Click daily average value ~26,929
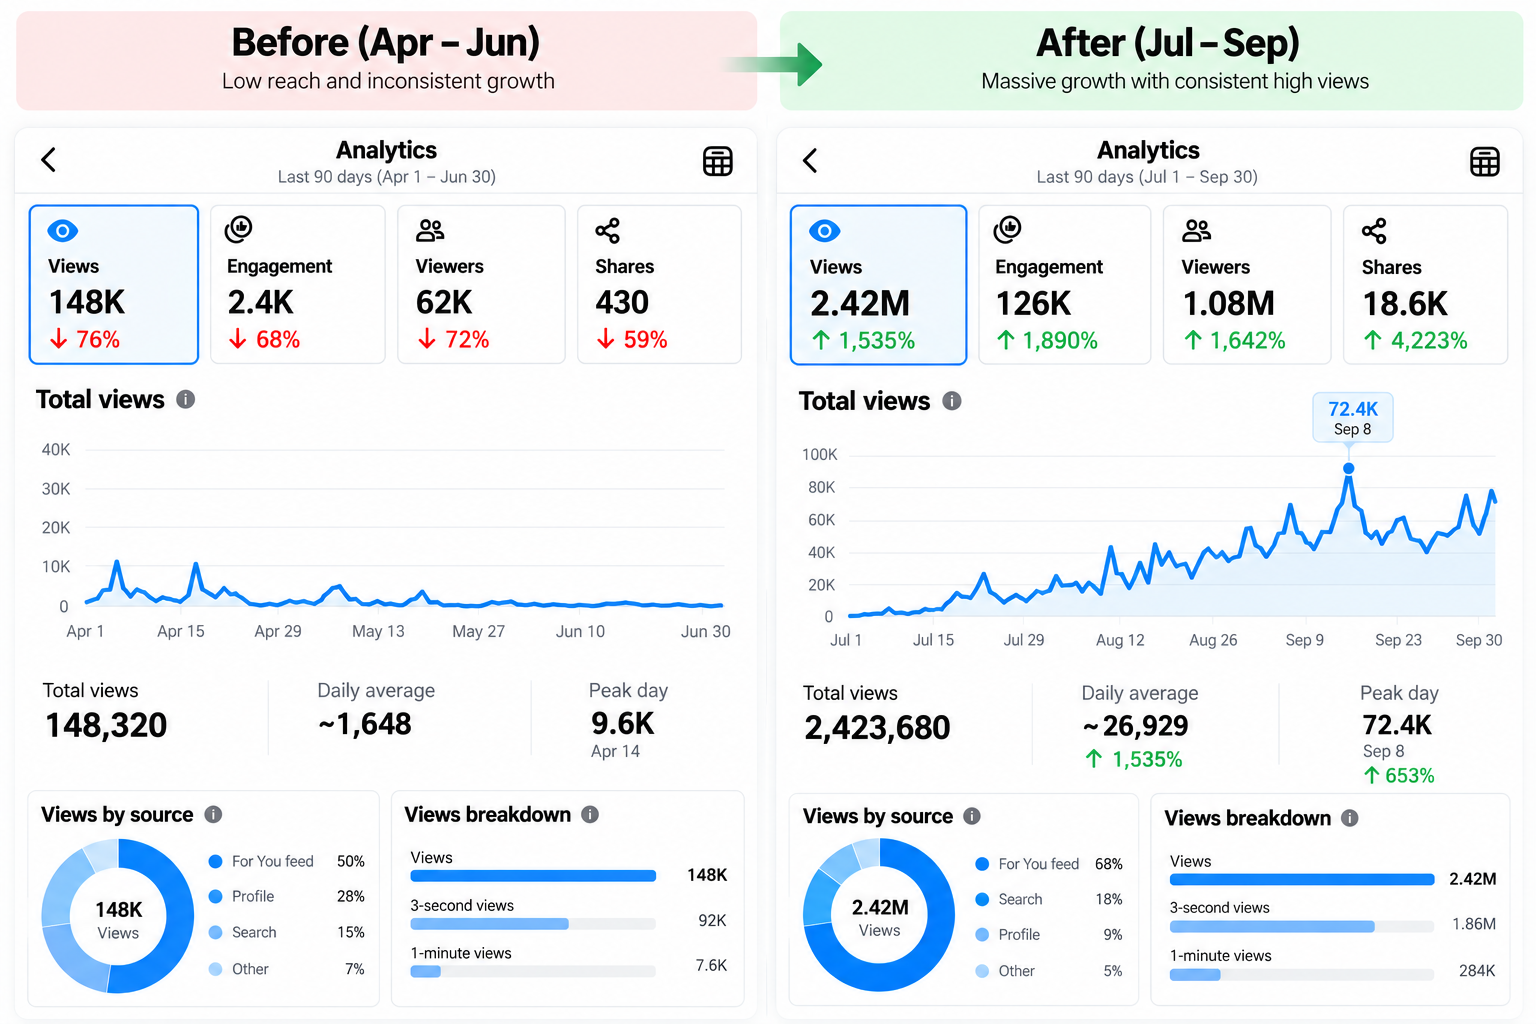 tap(1135, 726)
